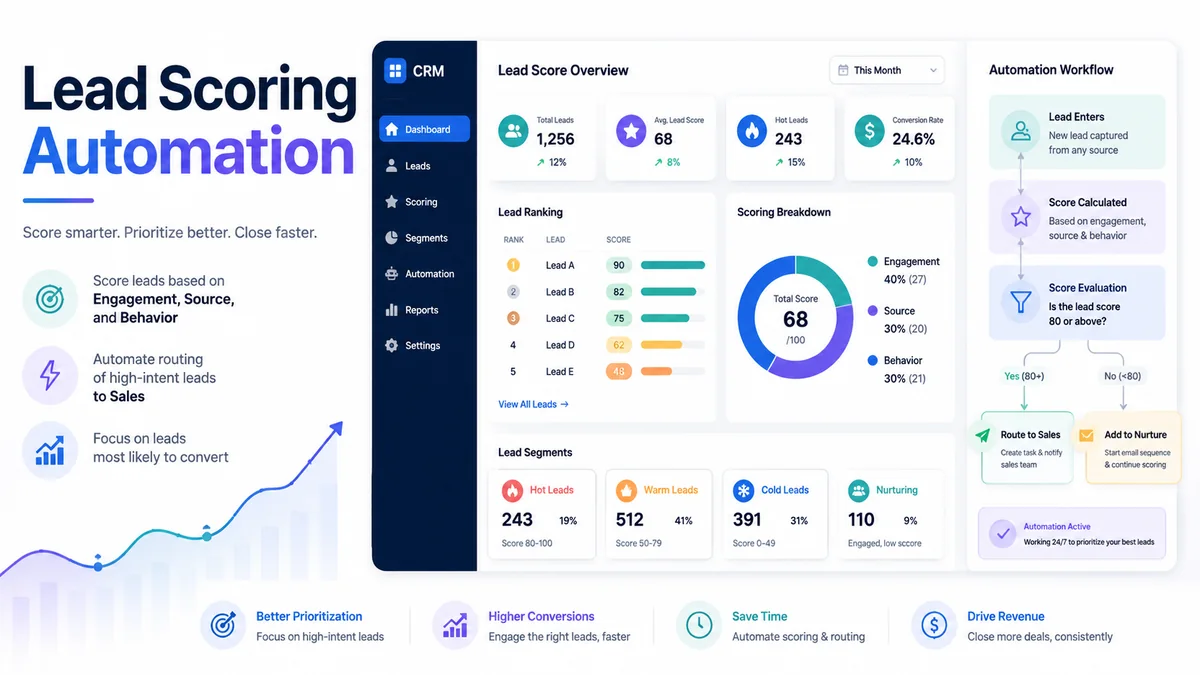Click the Hot Leads flame icon in overview

(751, 130)
